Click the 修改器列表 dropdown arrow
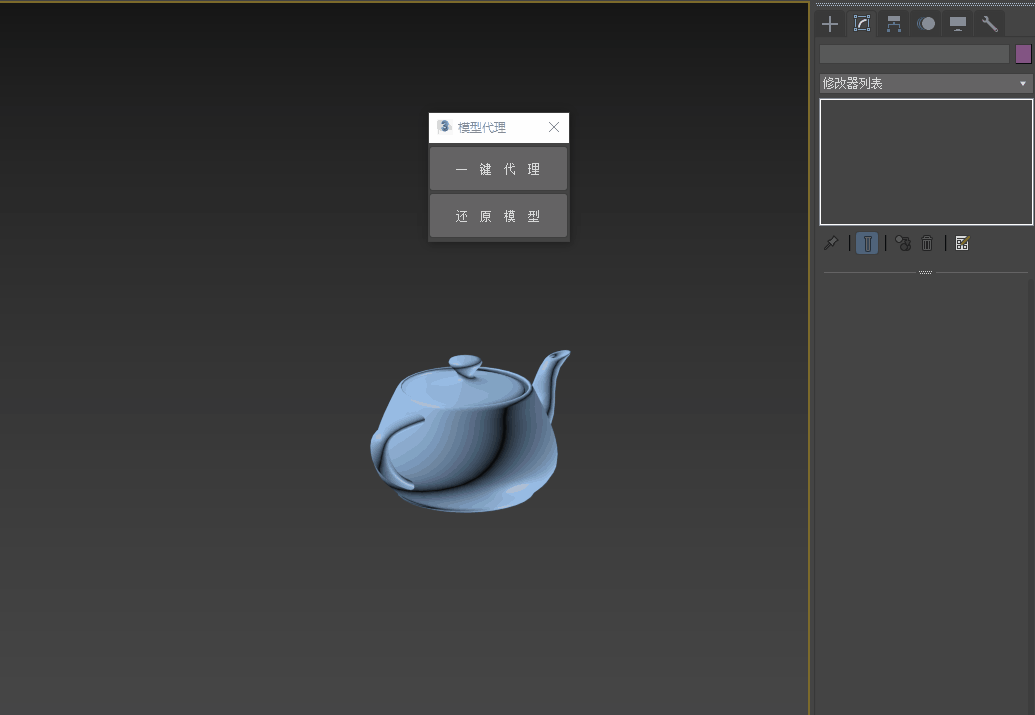This screenshot has width=1035, height=715. tap(1022, 84)
